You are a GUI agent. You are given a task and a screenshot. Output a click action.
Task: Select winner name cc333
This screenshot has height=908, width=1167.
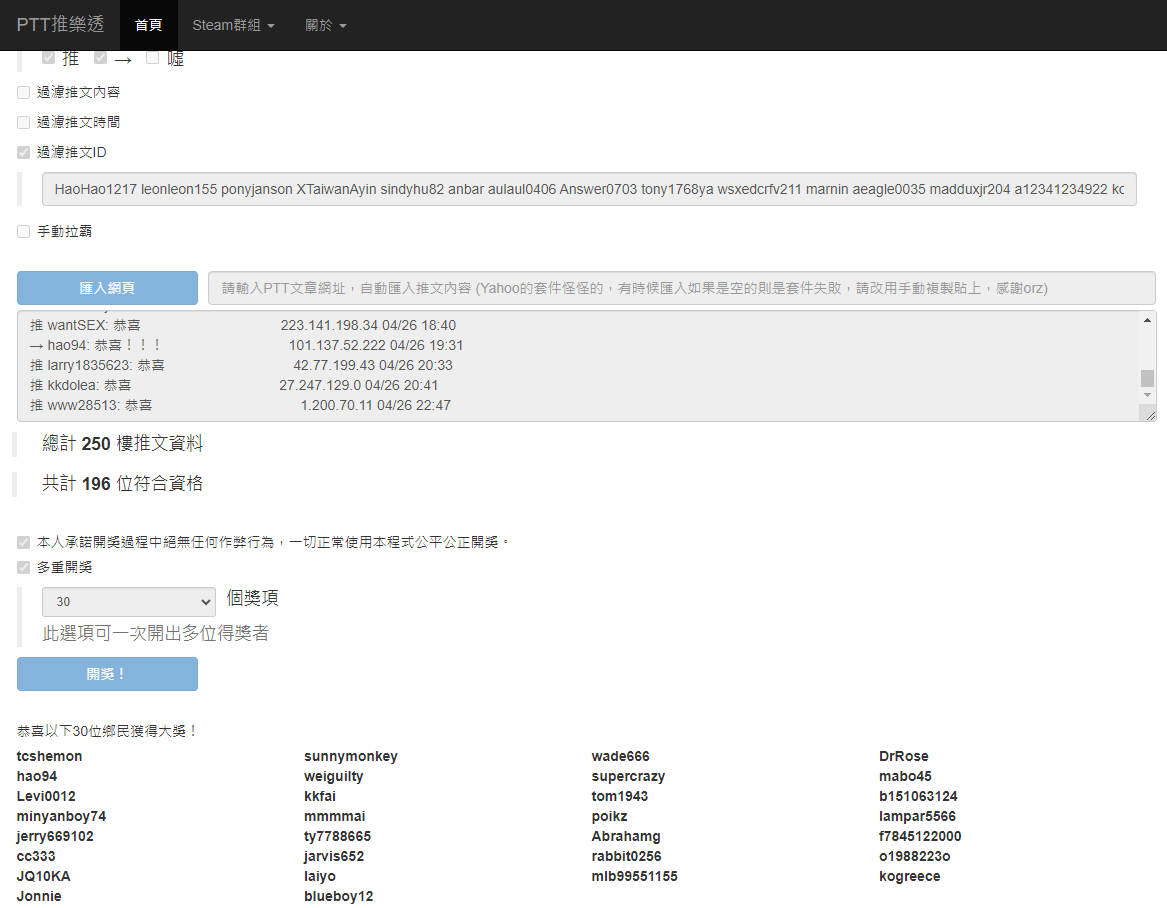click(36, 857)
